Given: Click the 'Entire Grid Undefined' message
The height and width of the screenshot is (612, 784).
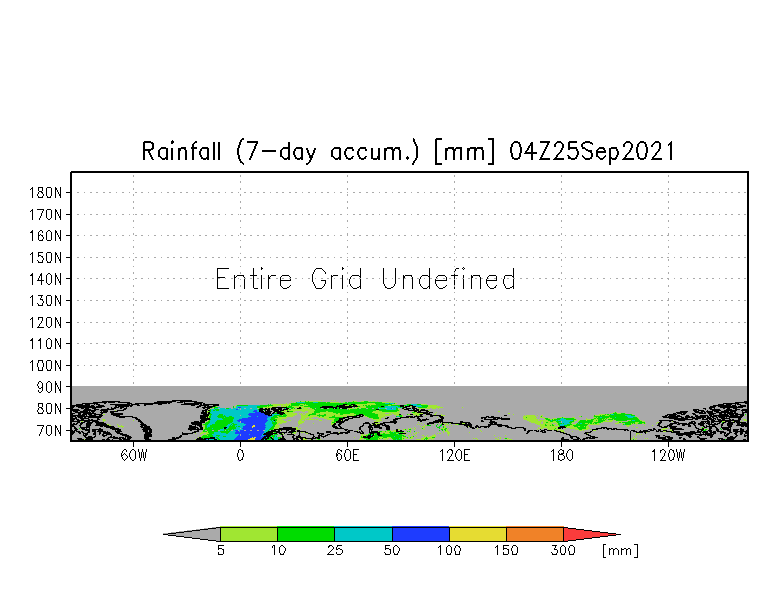Looking at the screenshot, I should [365, 279].
